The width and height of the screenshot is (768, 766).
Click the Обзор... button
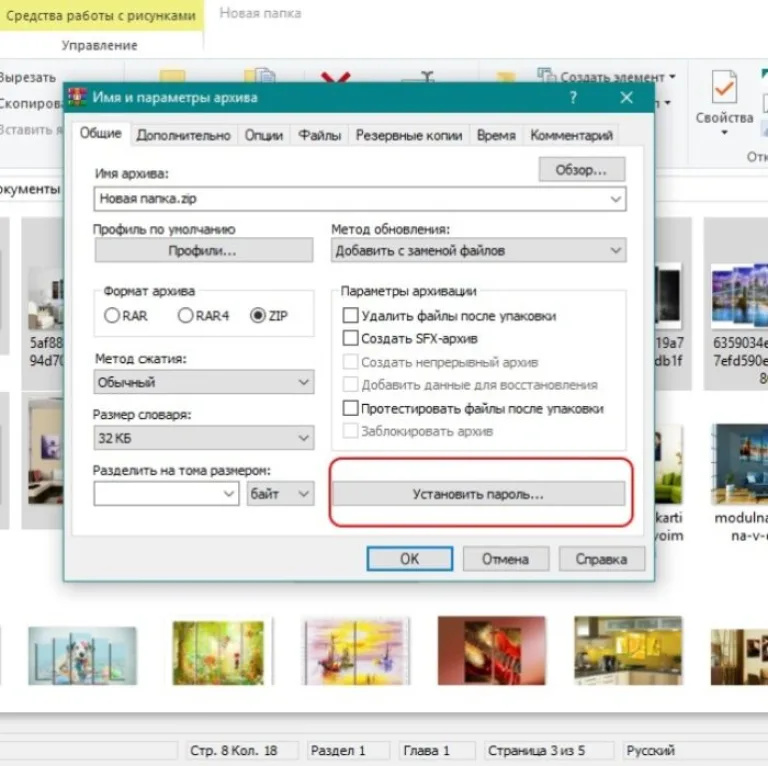[581, 170]
